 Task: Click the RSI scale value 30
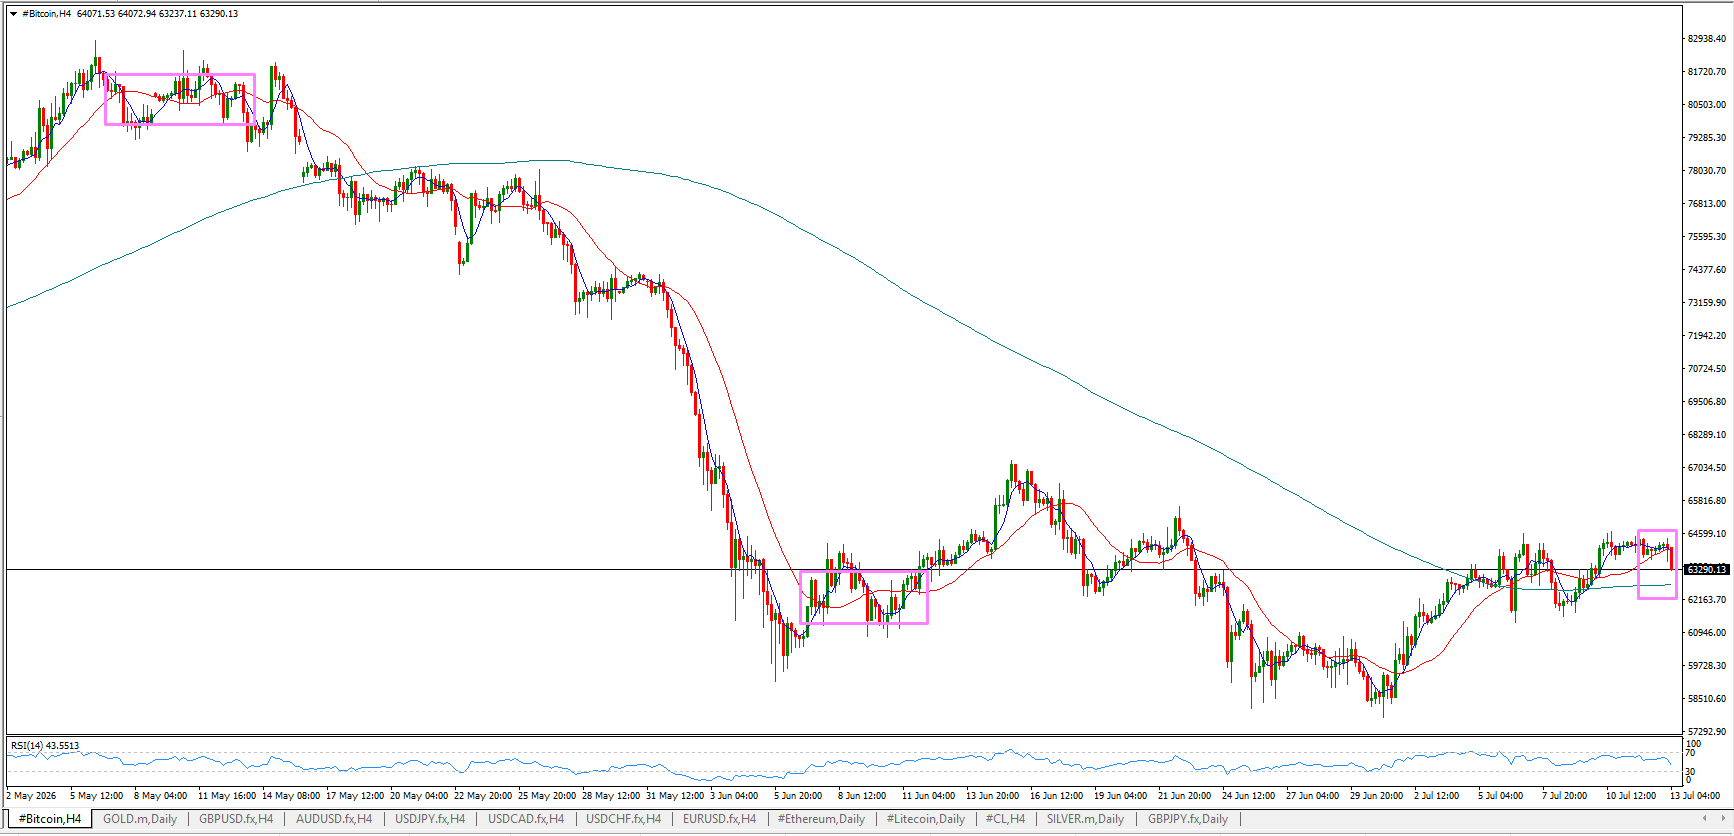pos(1691,772)
